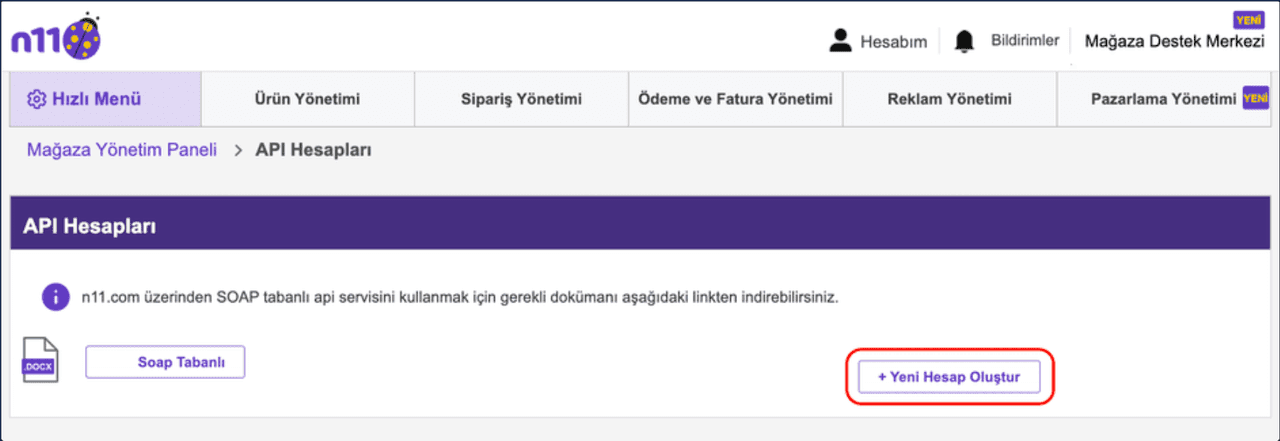Click the + Yeni Hesap Oluştur button
The width and height of the screenshot is (1280, 441).
pyautogui.click(x=949, y=377)
